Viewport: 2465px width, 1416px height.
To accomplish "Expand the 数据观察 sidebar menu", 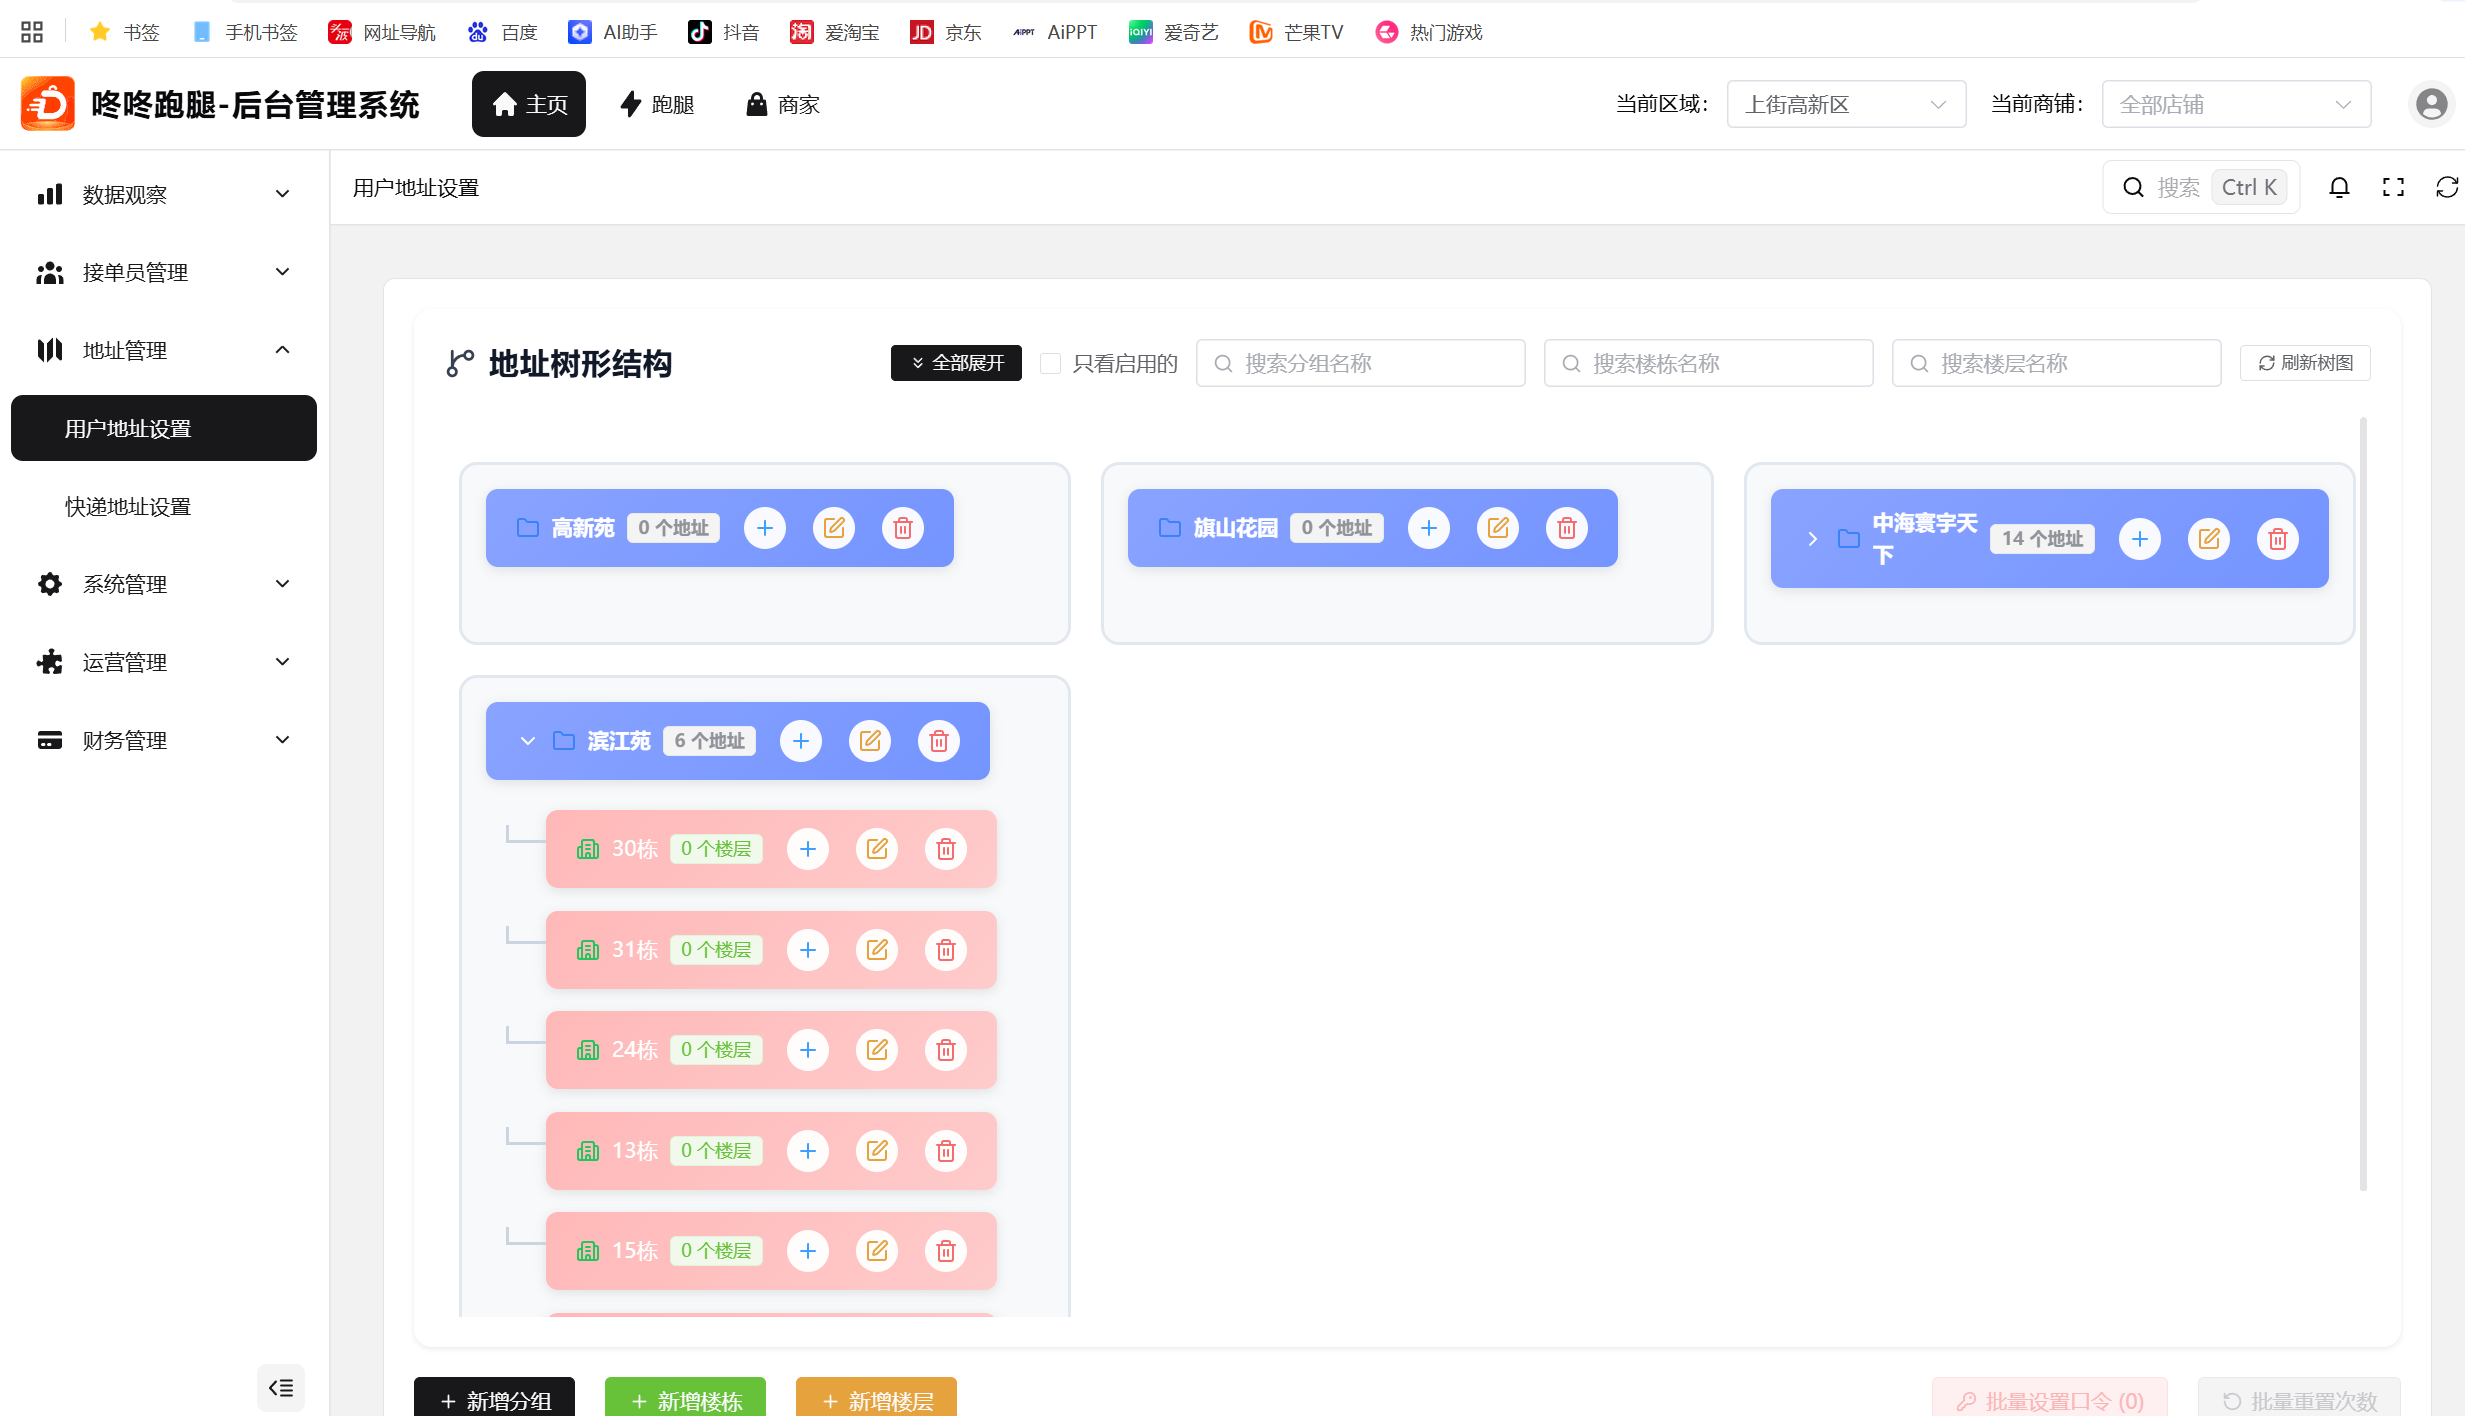I will point(164,194).
